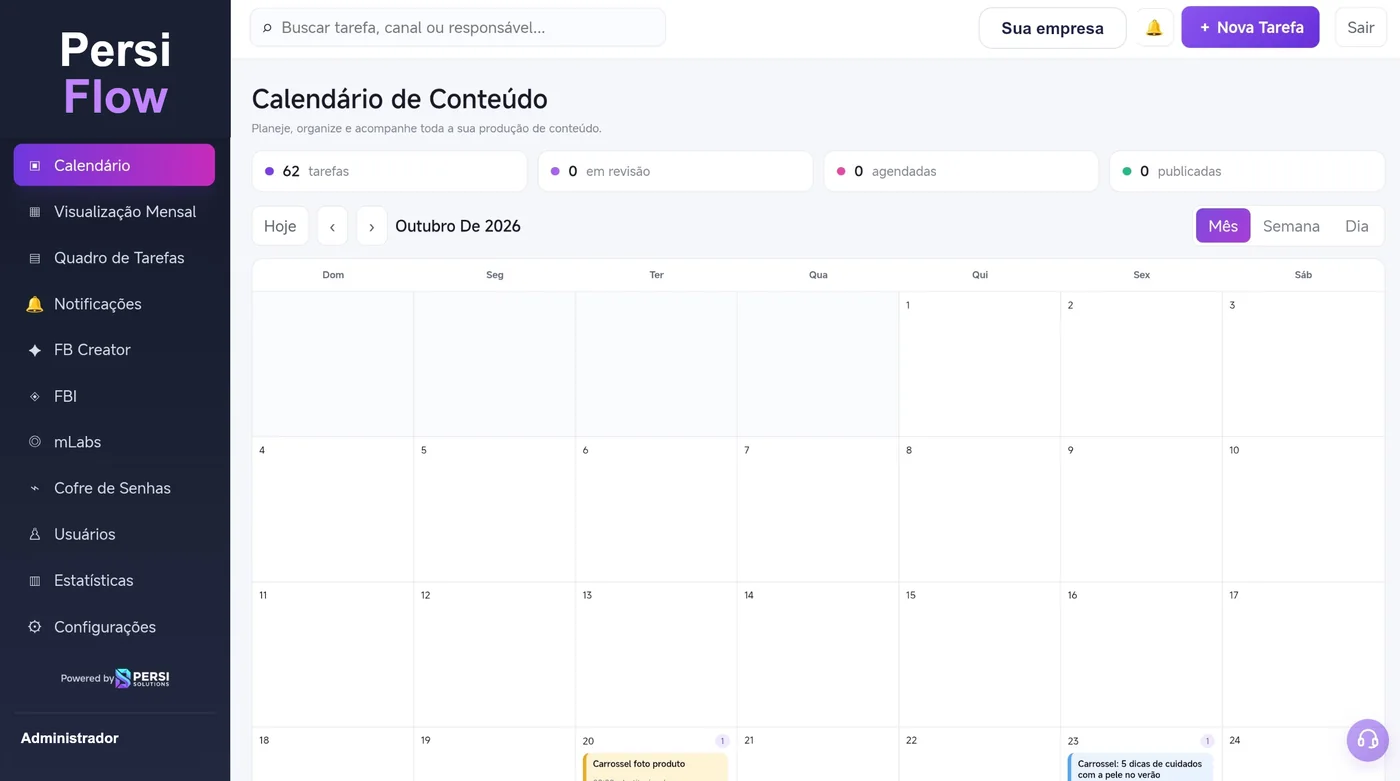Open the Carrossel foto produto task
Image resolution: width=1400 pixels, height=781 pixels.
point(656,767)
